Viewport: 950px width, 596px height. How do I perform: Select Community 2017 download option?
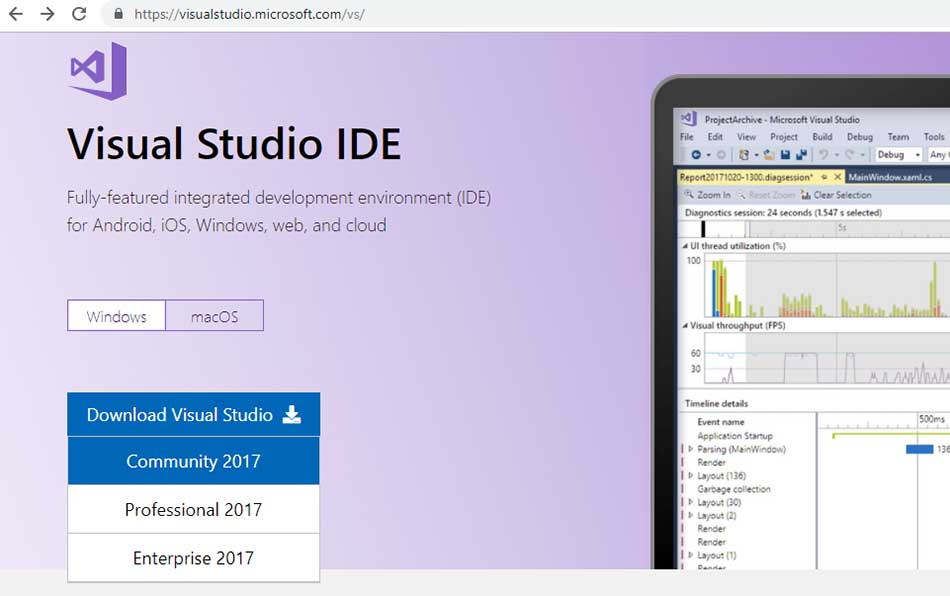[x=193, y=461]
